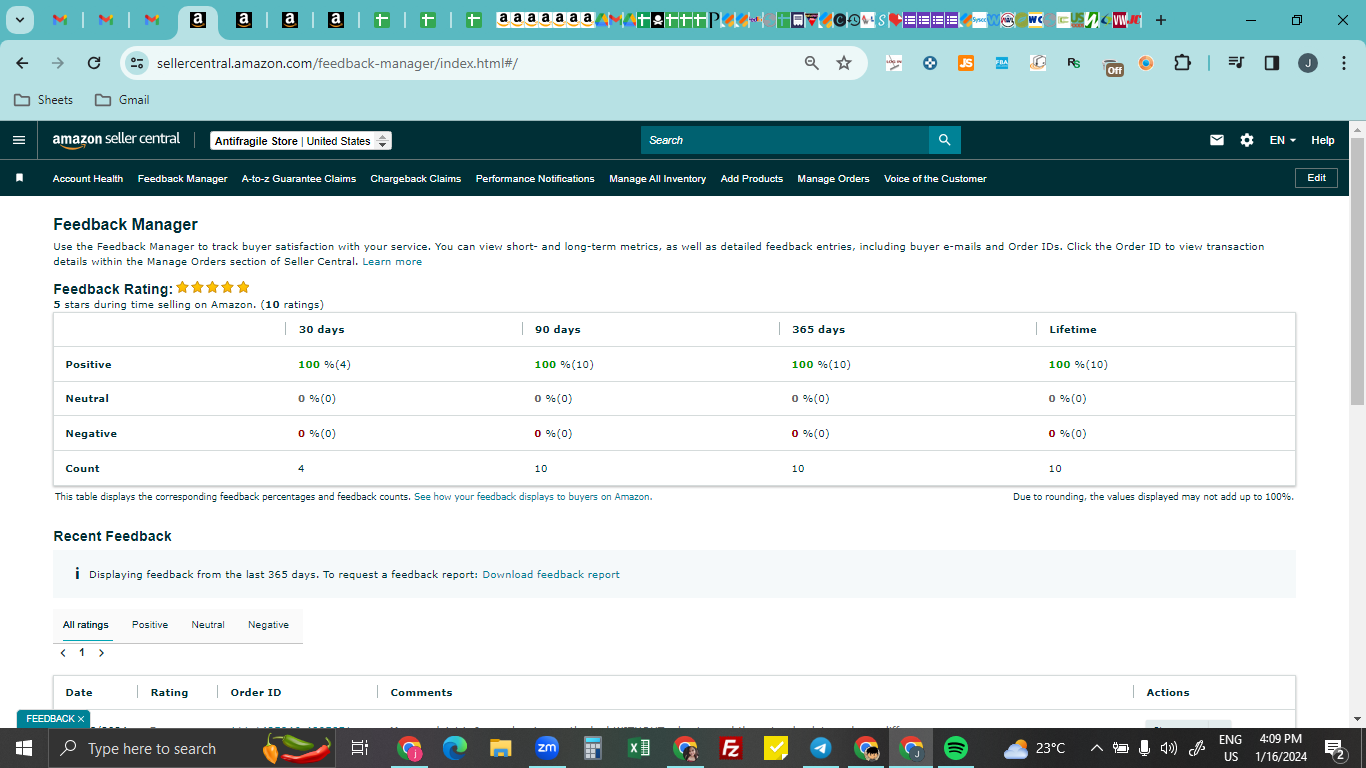The image size is (1366, 768).
Task: Open Zoom from the taskbar
Action: point(547,748)
